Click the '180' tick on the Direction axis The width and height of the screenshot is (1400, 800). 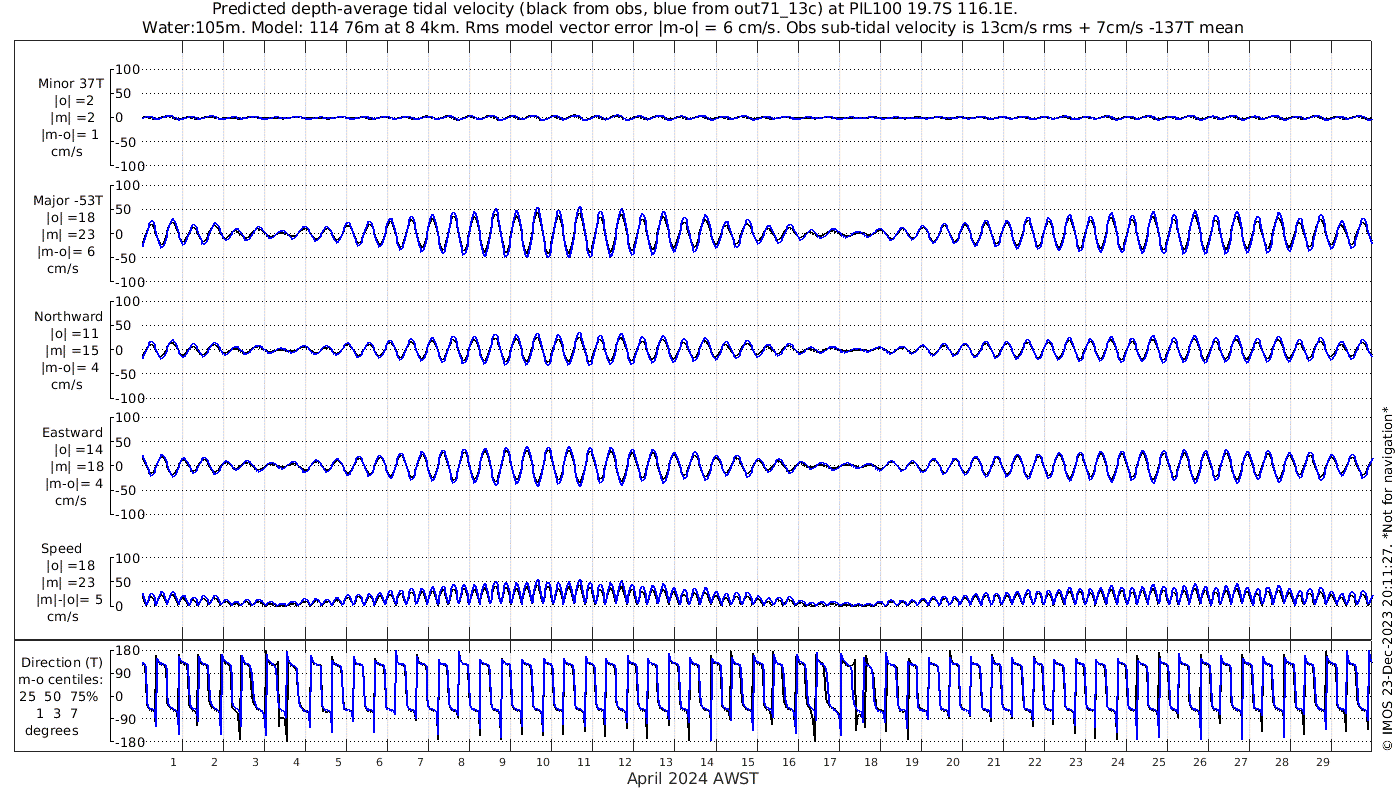[x=126, y=650]
